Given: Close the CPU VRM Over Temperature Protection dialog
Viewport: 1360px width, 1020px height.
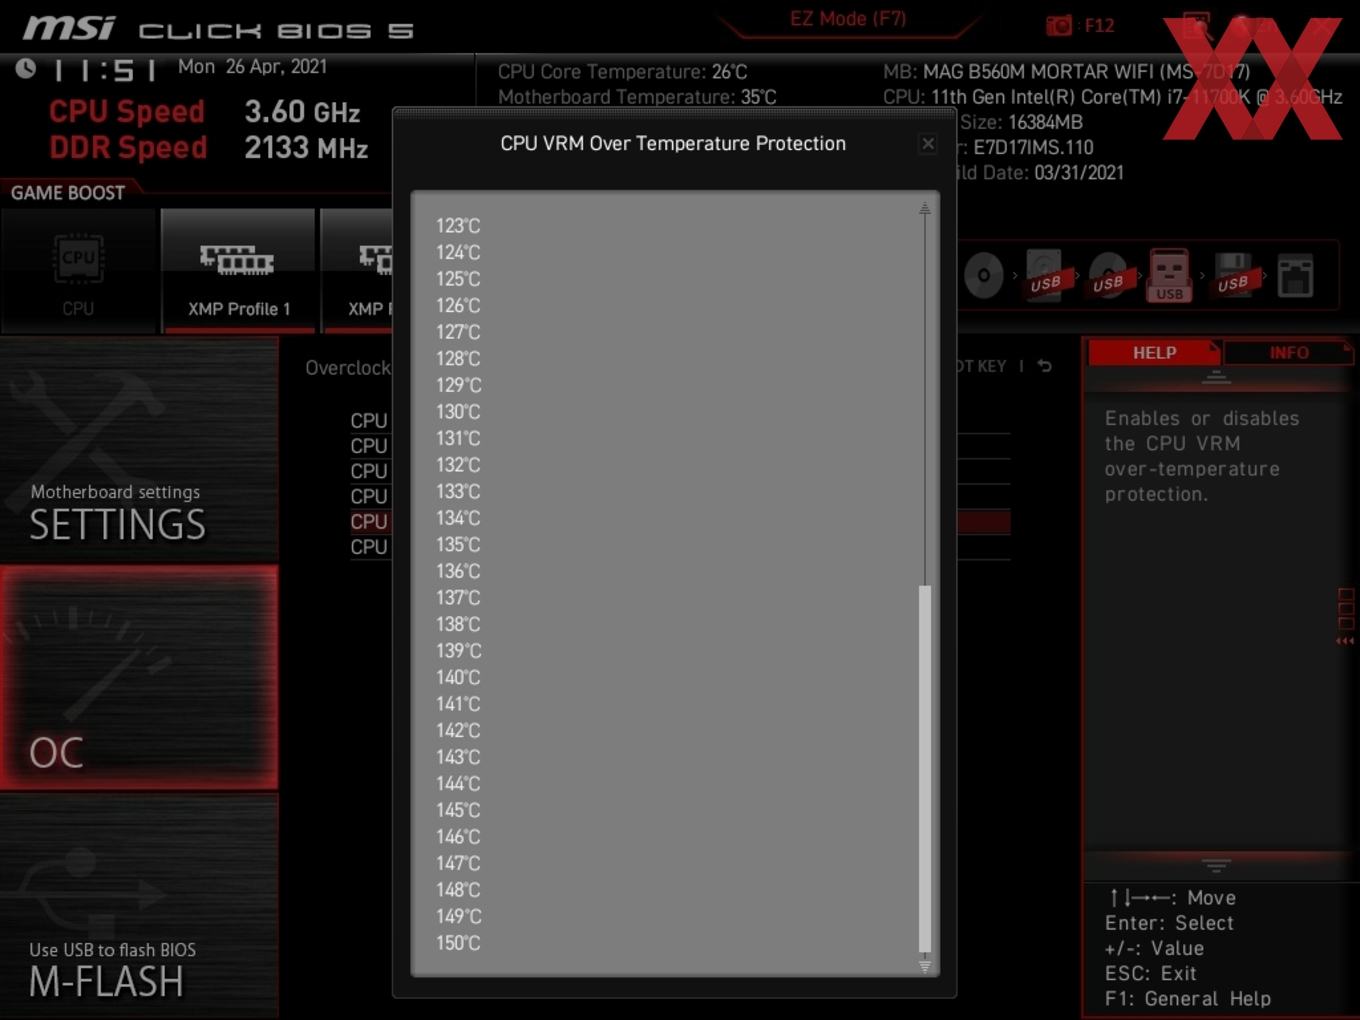Looking at the screenshot, I should point(928,144).
